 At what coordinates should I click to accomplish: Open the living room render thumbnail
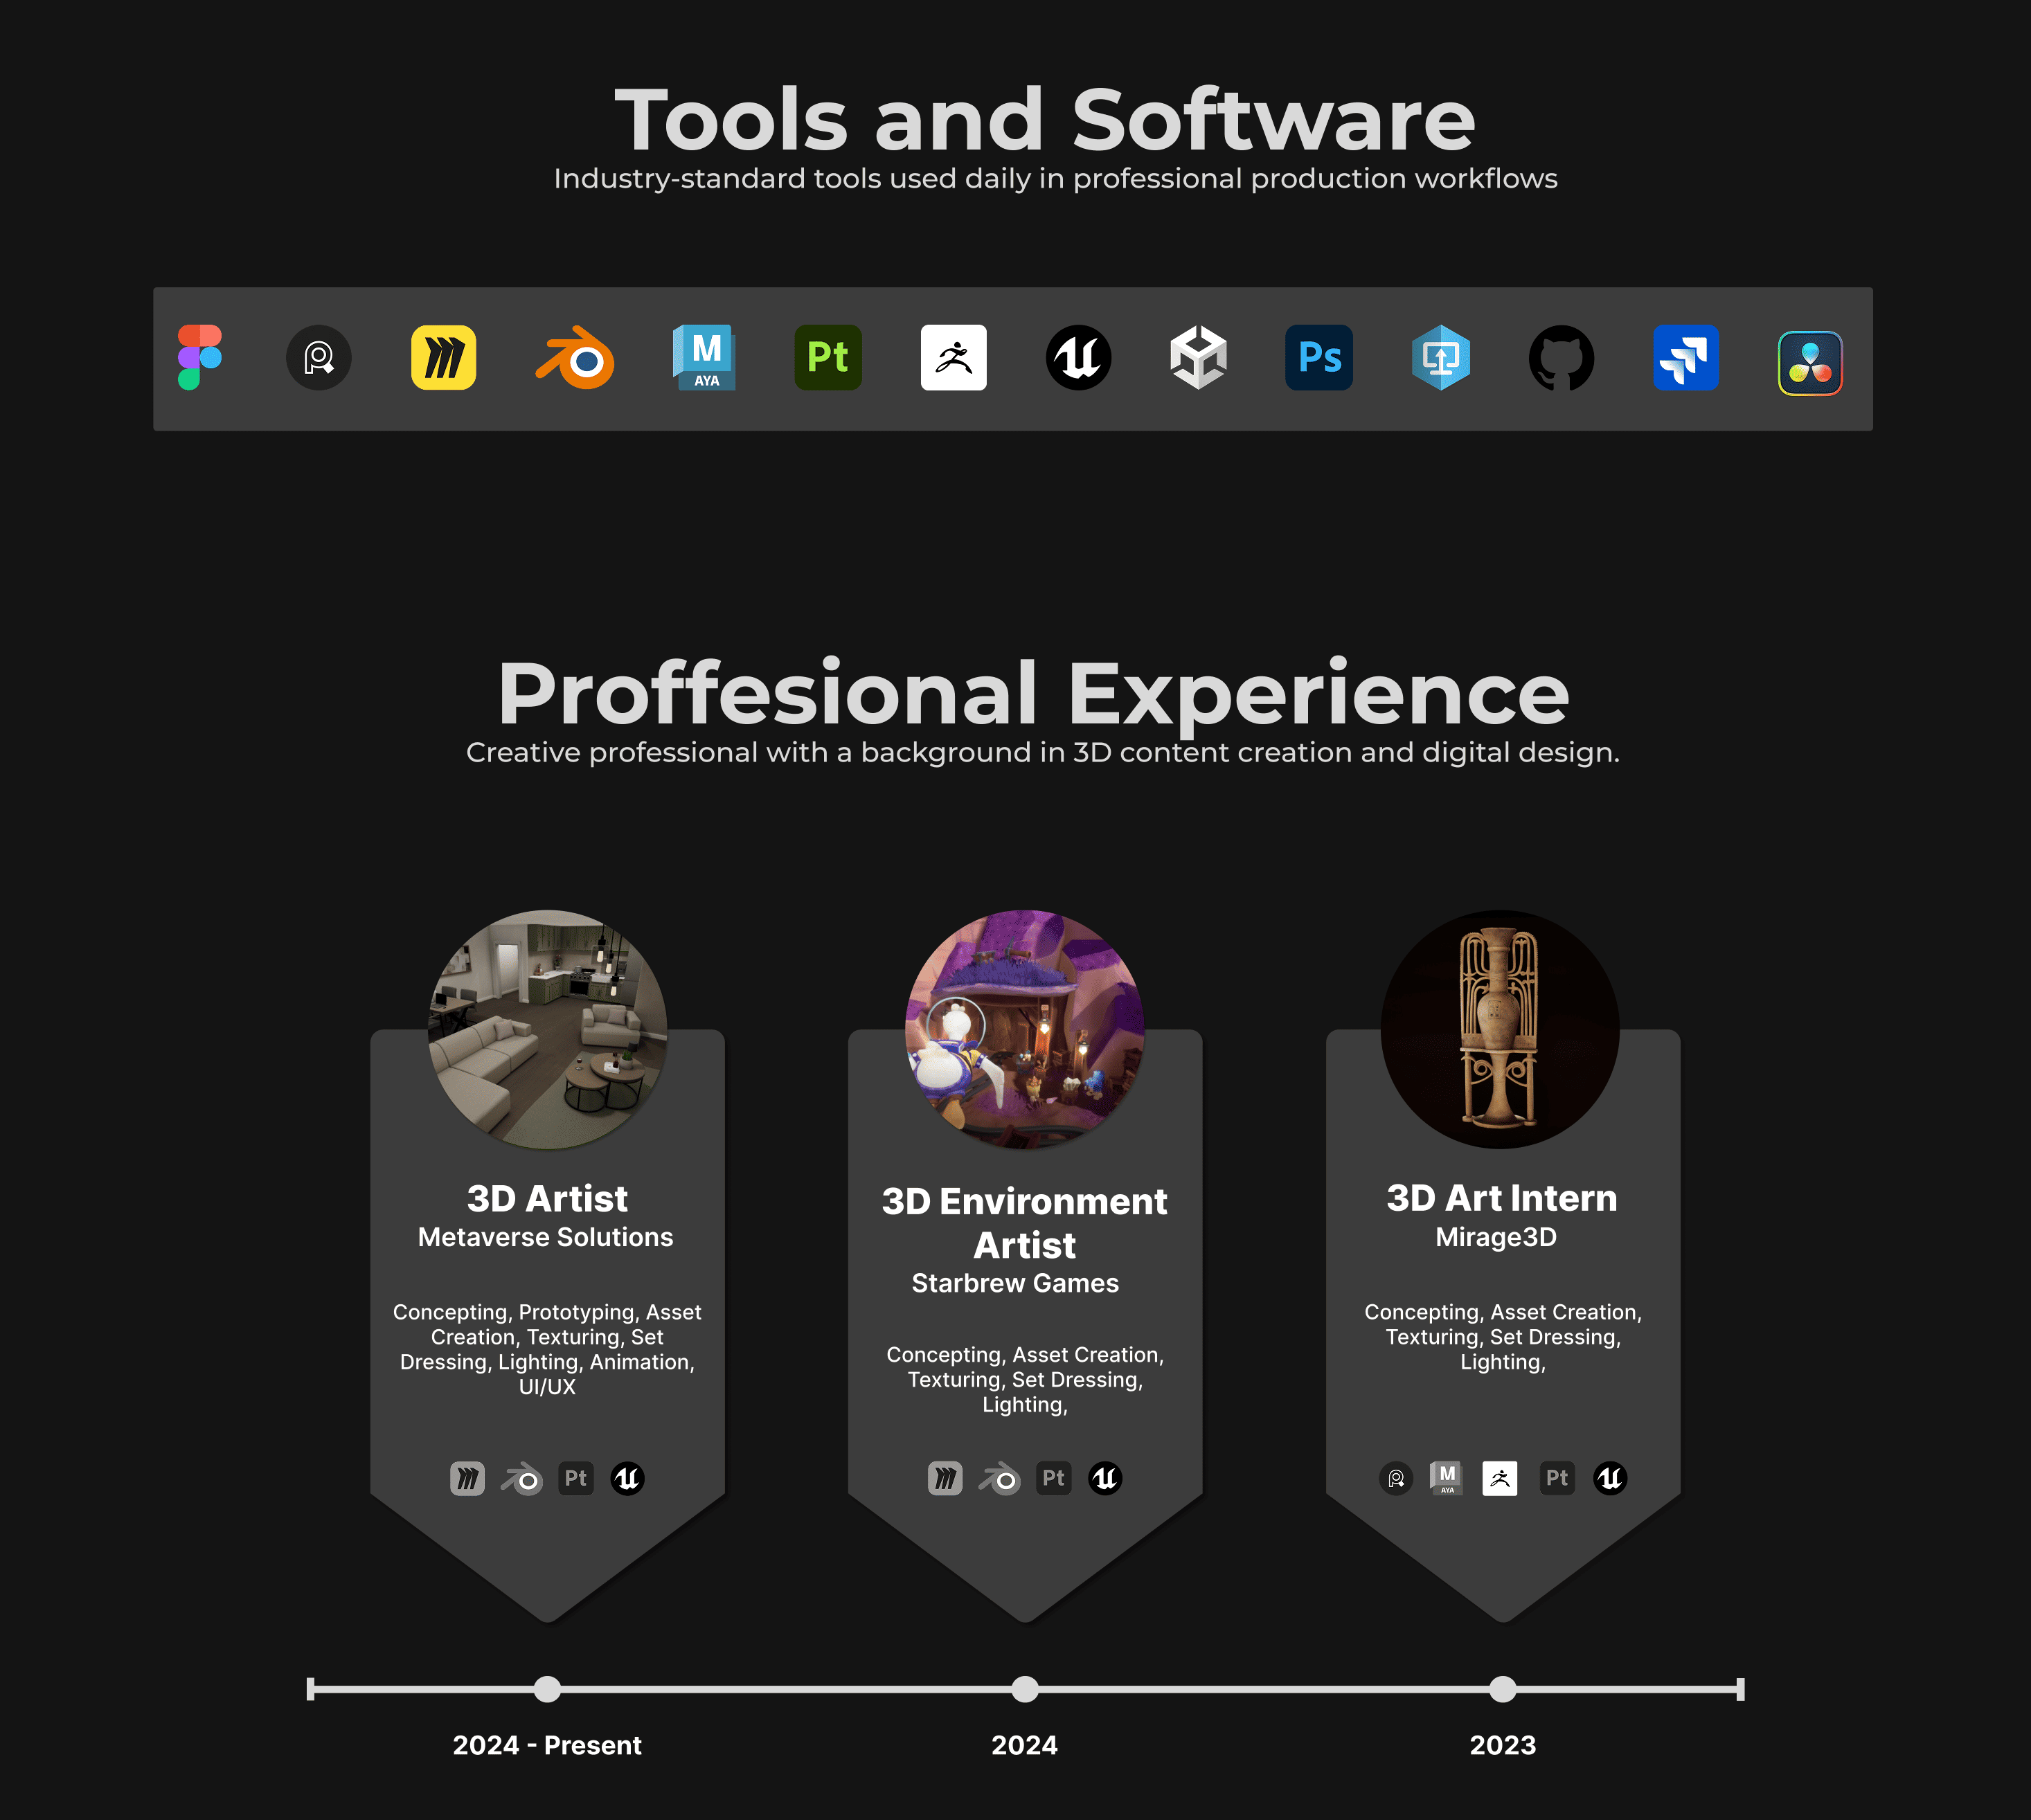[548, 1029]
